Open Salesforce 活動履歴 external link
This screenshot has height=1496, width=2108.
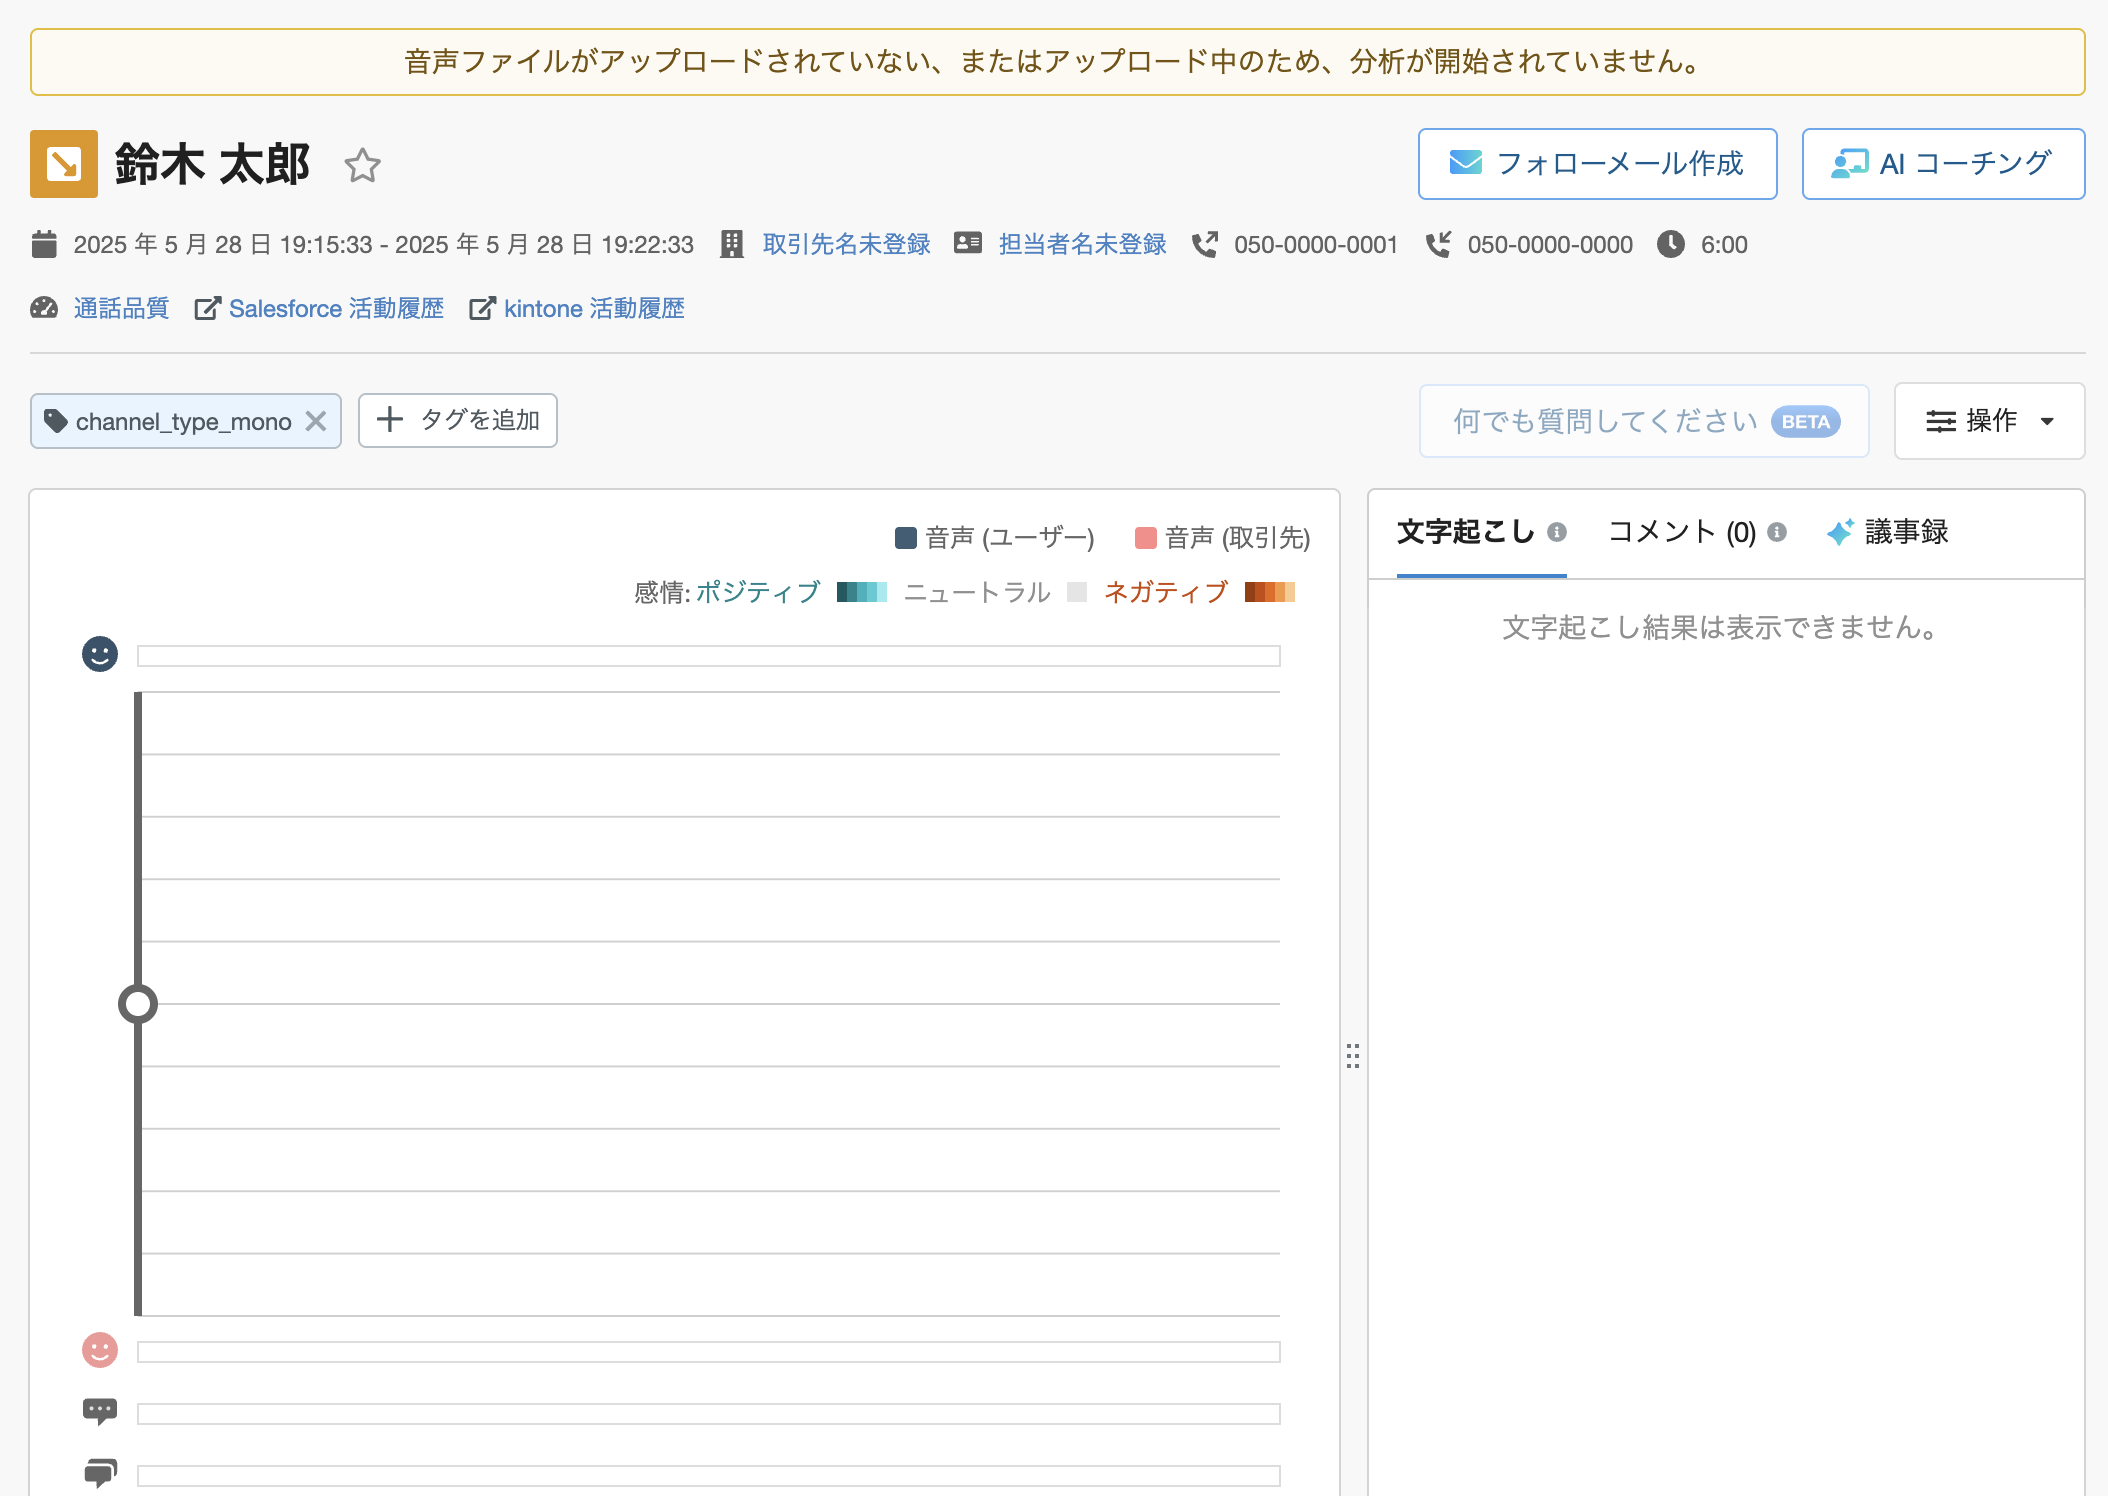pos(335,308)
